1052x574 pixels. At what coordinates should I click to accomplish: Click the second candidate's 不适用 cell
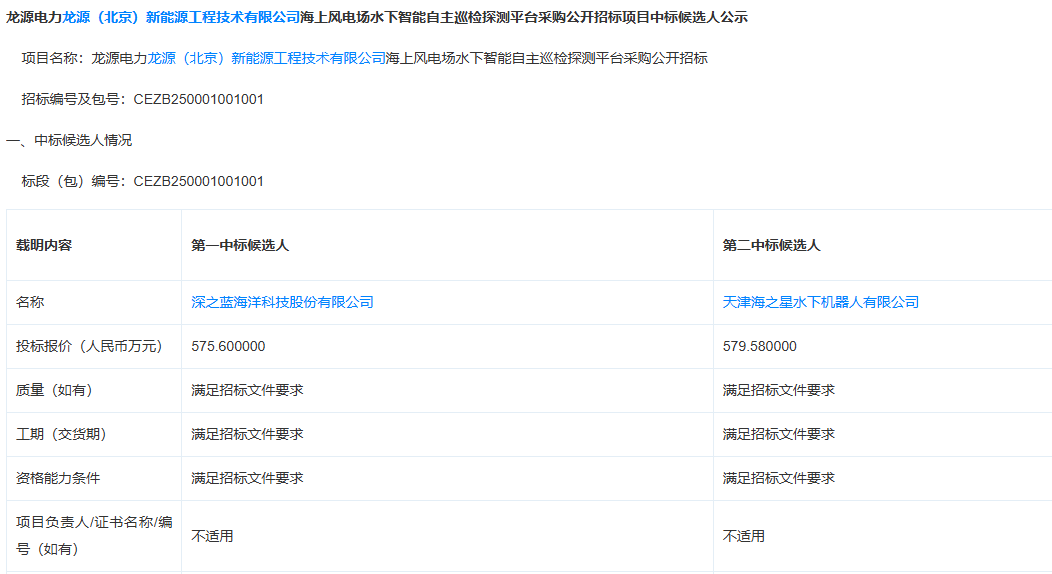(743, 536)
